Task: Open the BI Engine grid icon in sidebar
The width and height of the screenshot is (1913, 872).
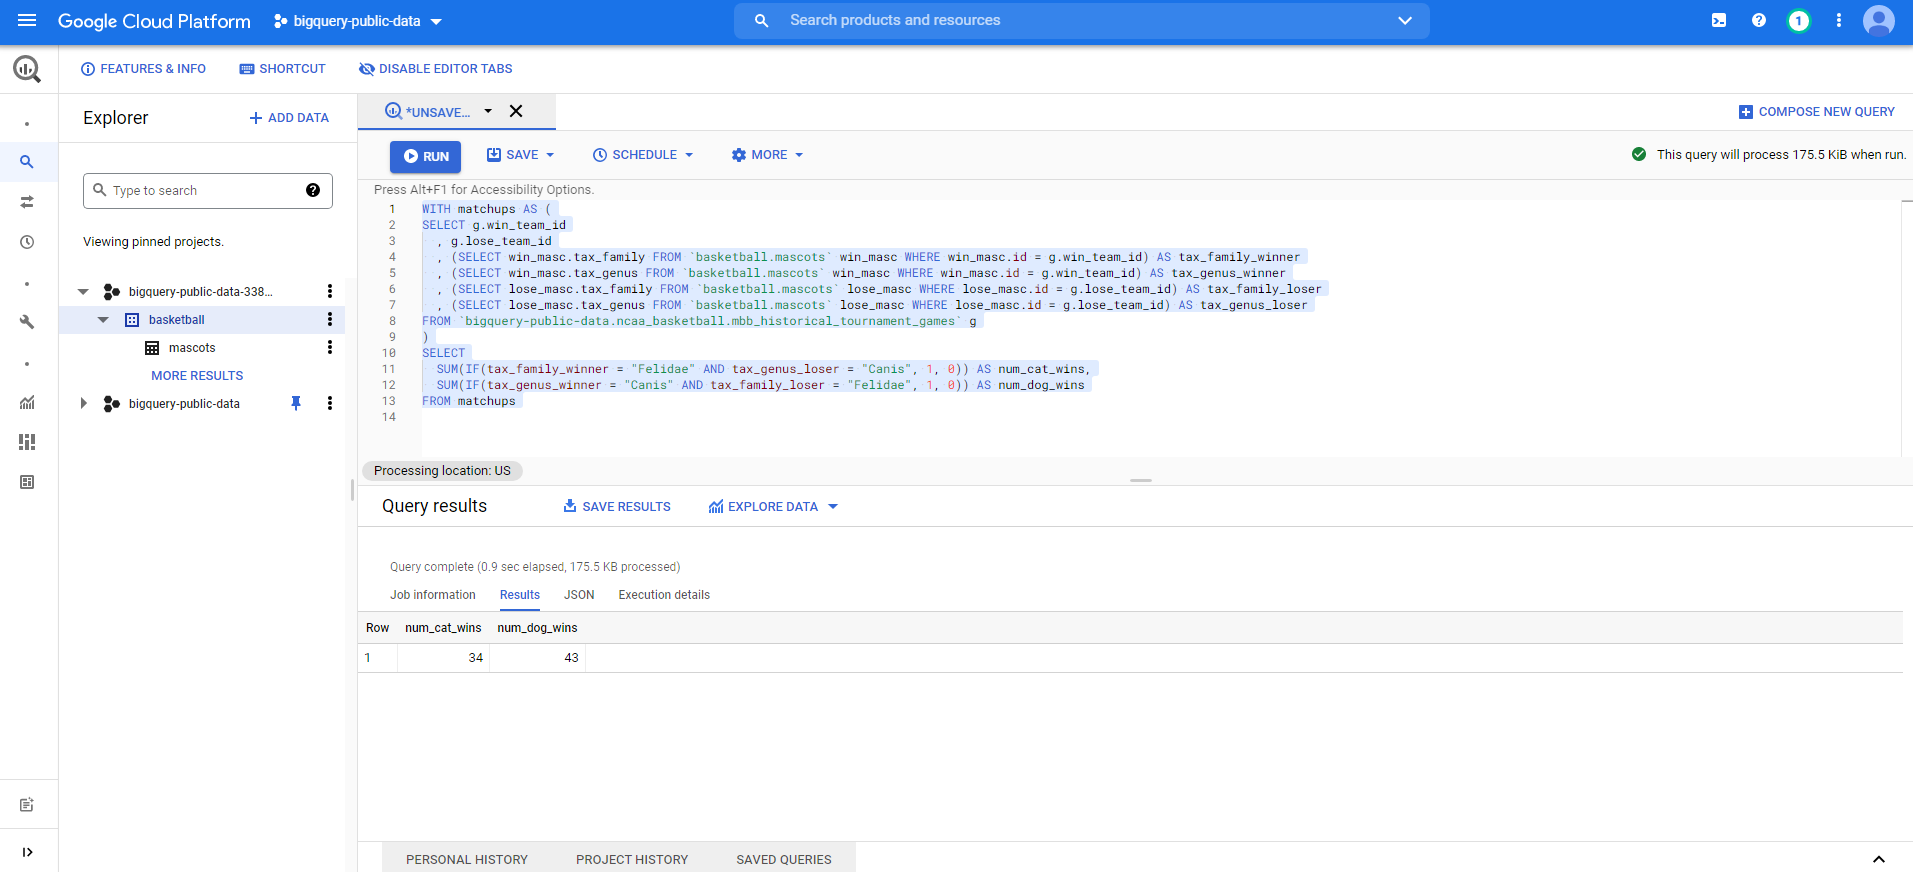Action: point(27,442)
